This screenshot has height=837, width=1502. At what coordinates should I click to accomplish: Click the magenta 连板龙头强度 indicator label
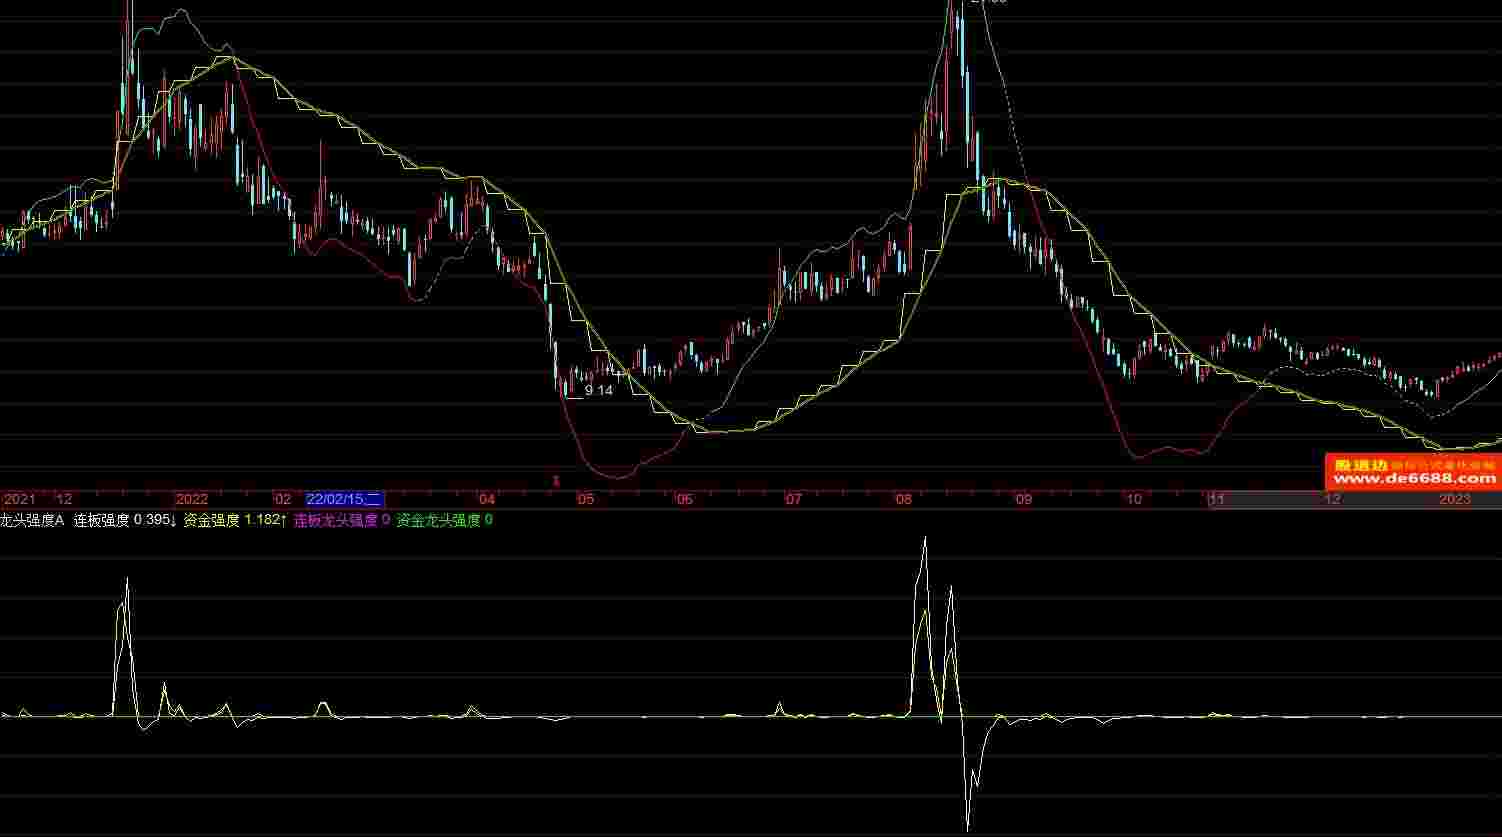pos(335,520)
